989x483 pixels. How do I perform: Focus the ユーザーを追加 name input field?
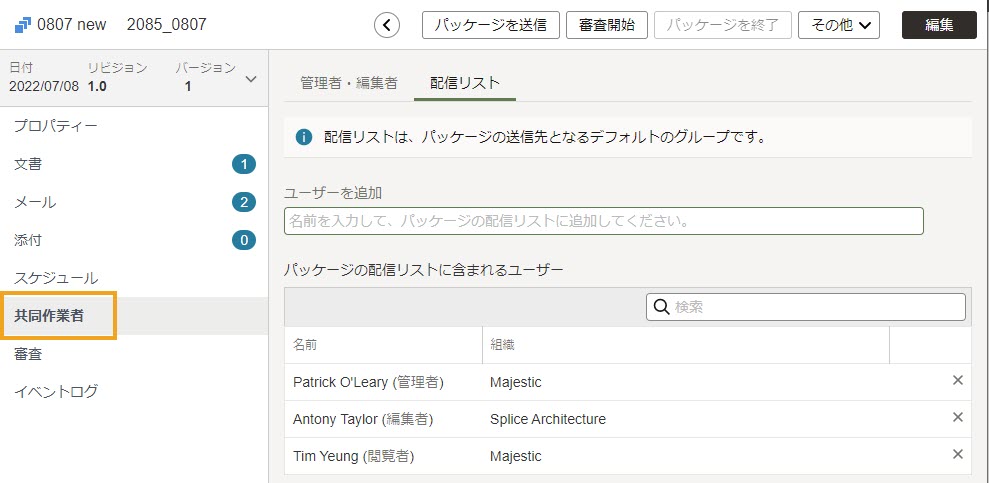click(604, 221)
